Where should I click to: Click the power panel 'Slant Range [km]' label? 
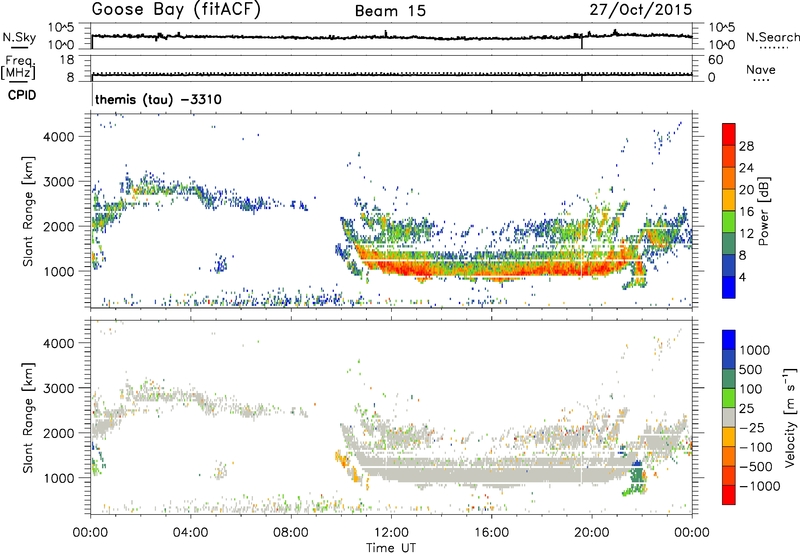coord(28,211)
